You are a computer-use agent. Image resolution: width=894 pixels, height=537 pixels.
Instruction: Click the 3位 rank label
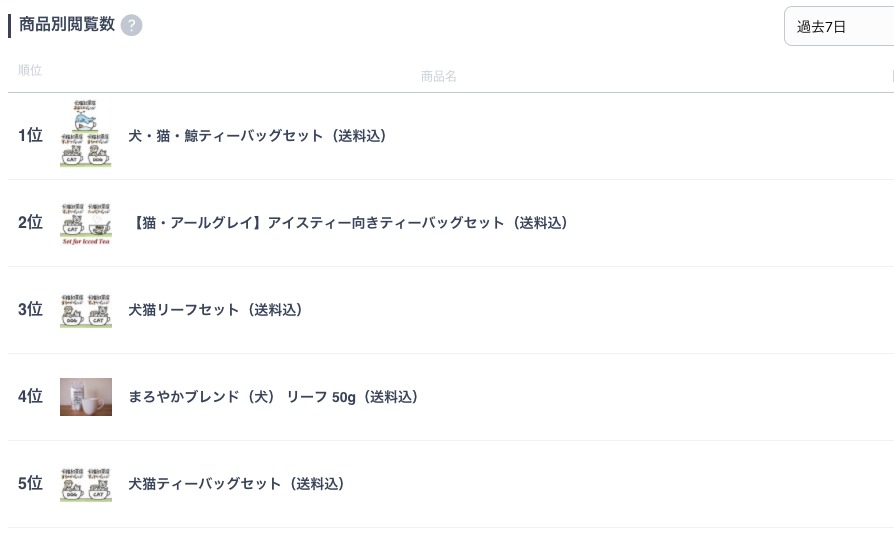point(30,310)
